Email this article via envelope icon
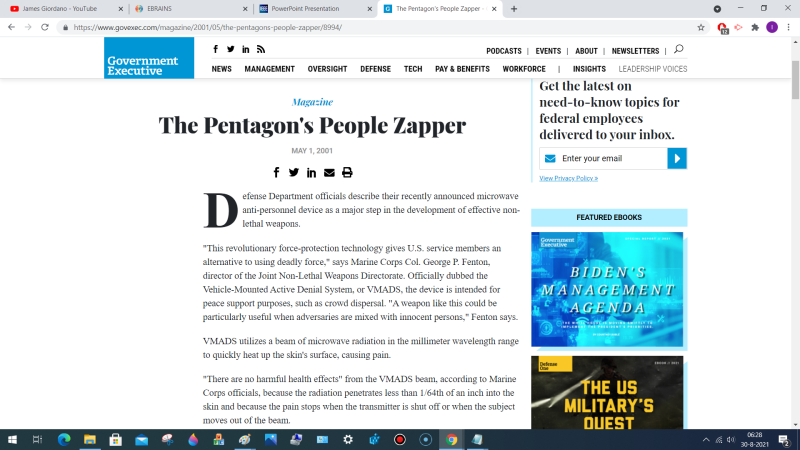The height and width of the screenshot is (450, 800). tap(329, 172)
